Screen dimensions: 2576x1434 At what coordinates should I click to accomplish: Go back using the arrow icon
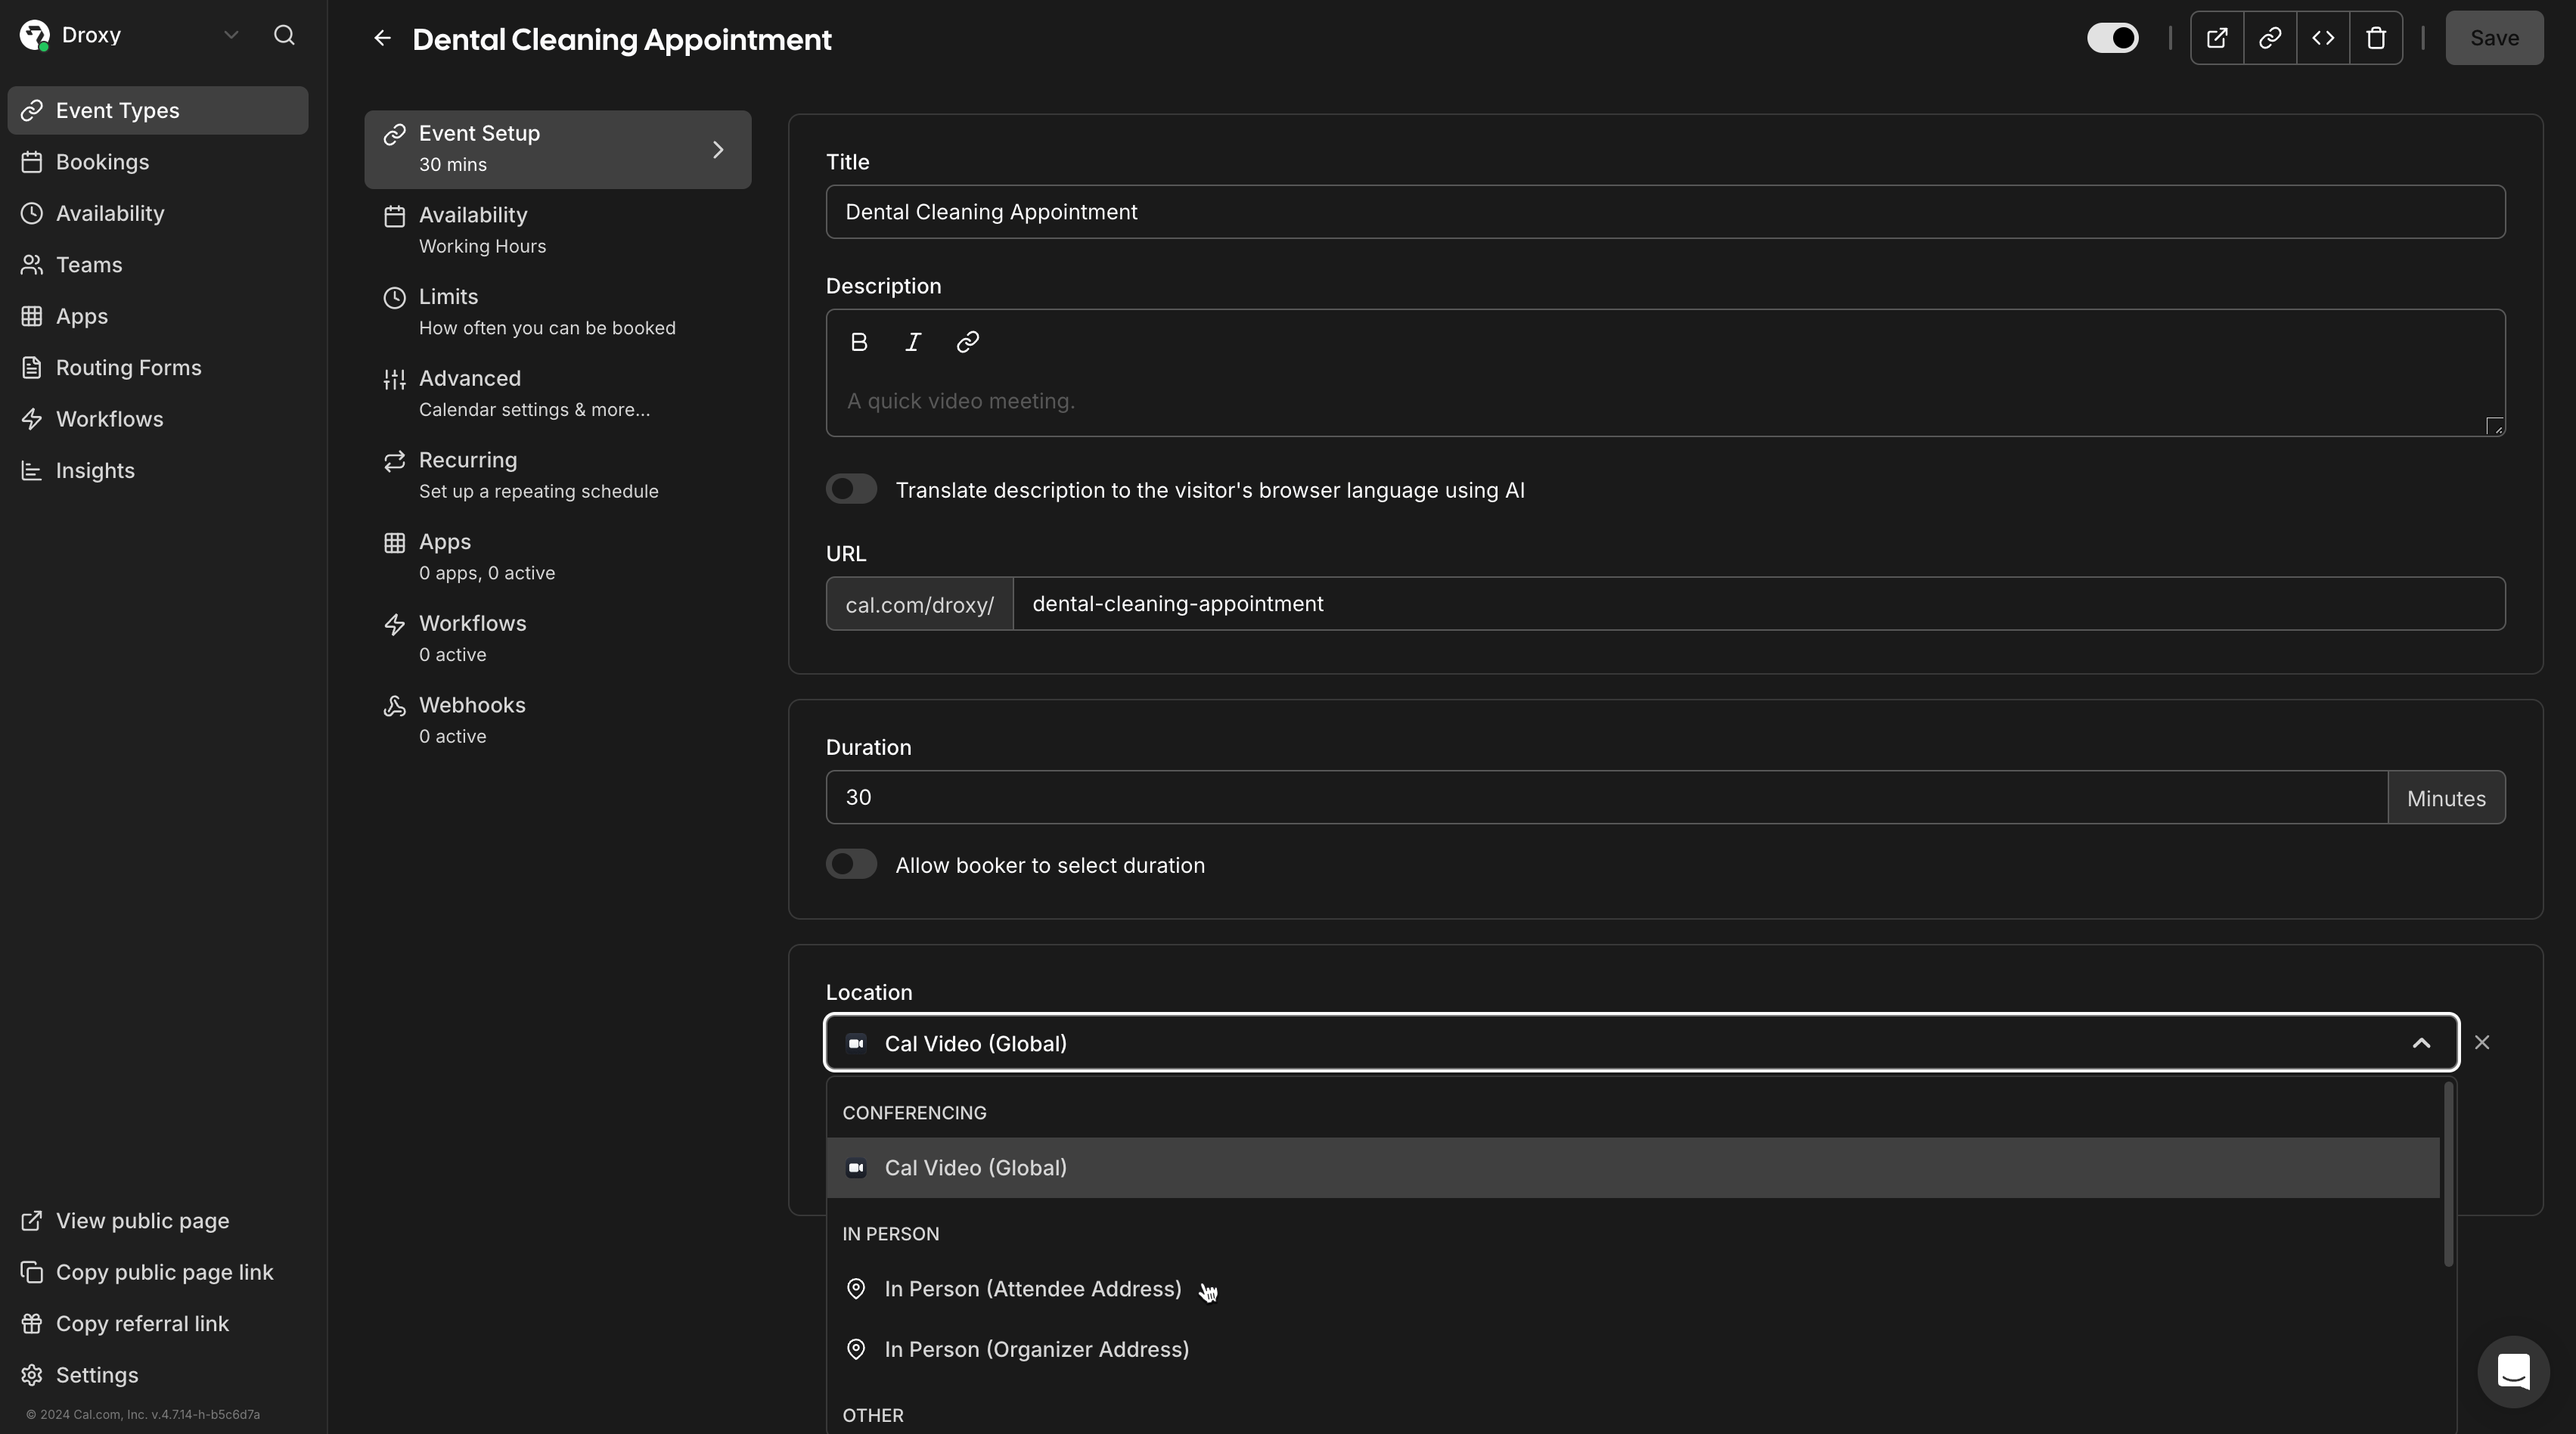click(x=382, y=38)
